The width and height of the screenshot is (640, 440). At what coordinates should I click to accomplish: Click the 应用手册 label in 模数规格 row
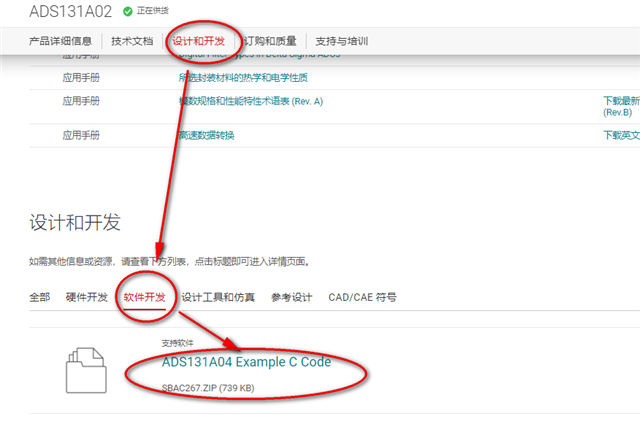(x=81, y=101)
